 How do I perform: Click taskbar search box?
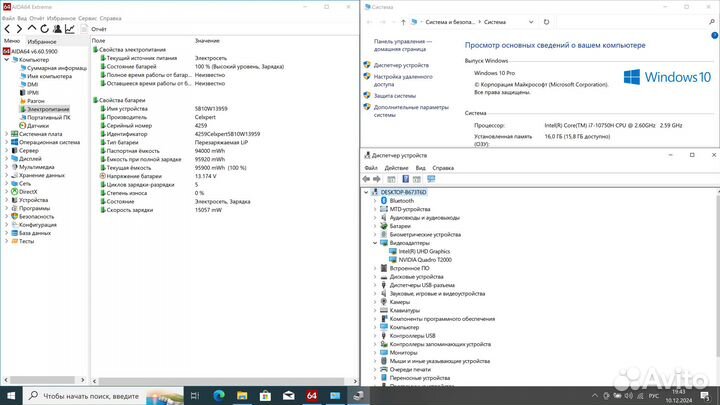coord(103,395)
